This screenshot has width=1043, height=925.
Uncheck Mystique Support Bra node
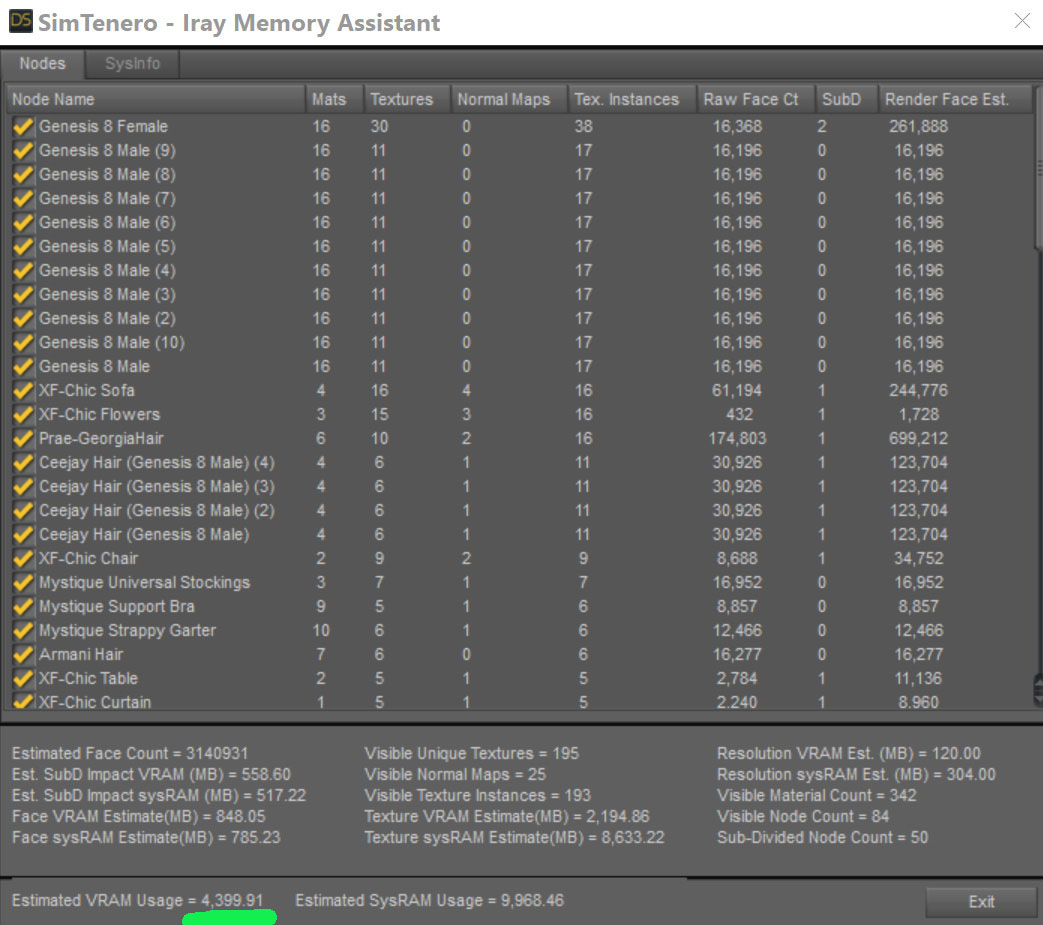pyautogui.click(x=23, y=606)
